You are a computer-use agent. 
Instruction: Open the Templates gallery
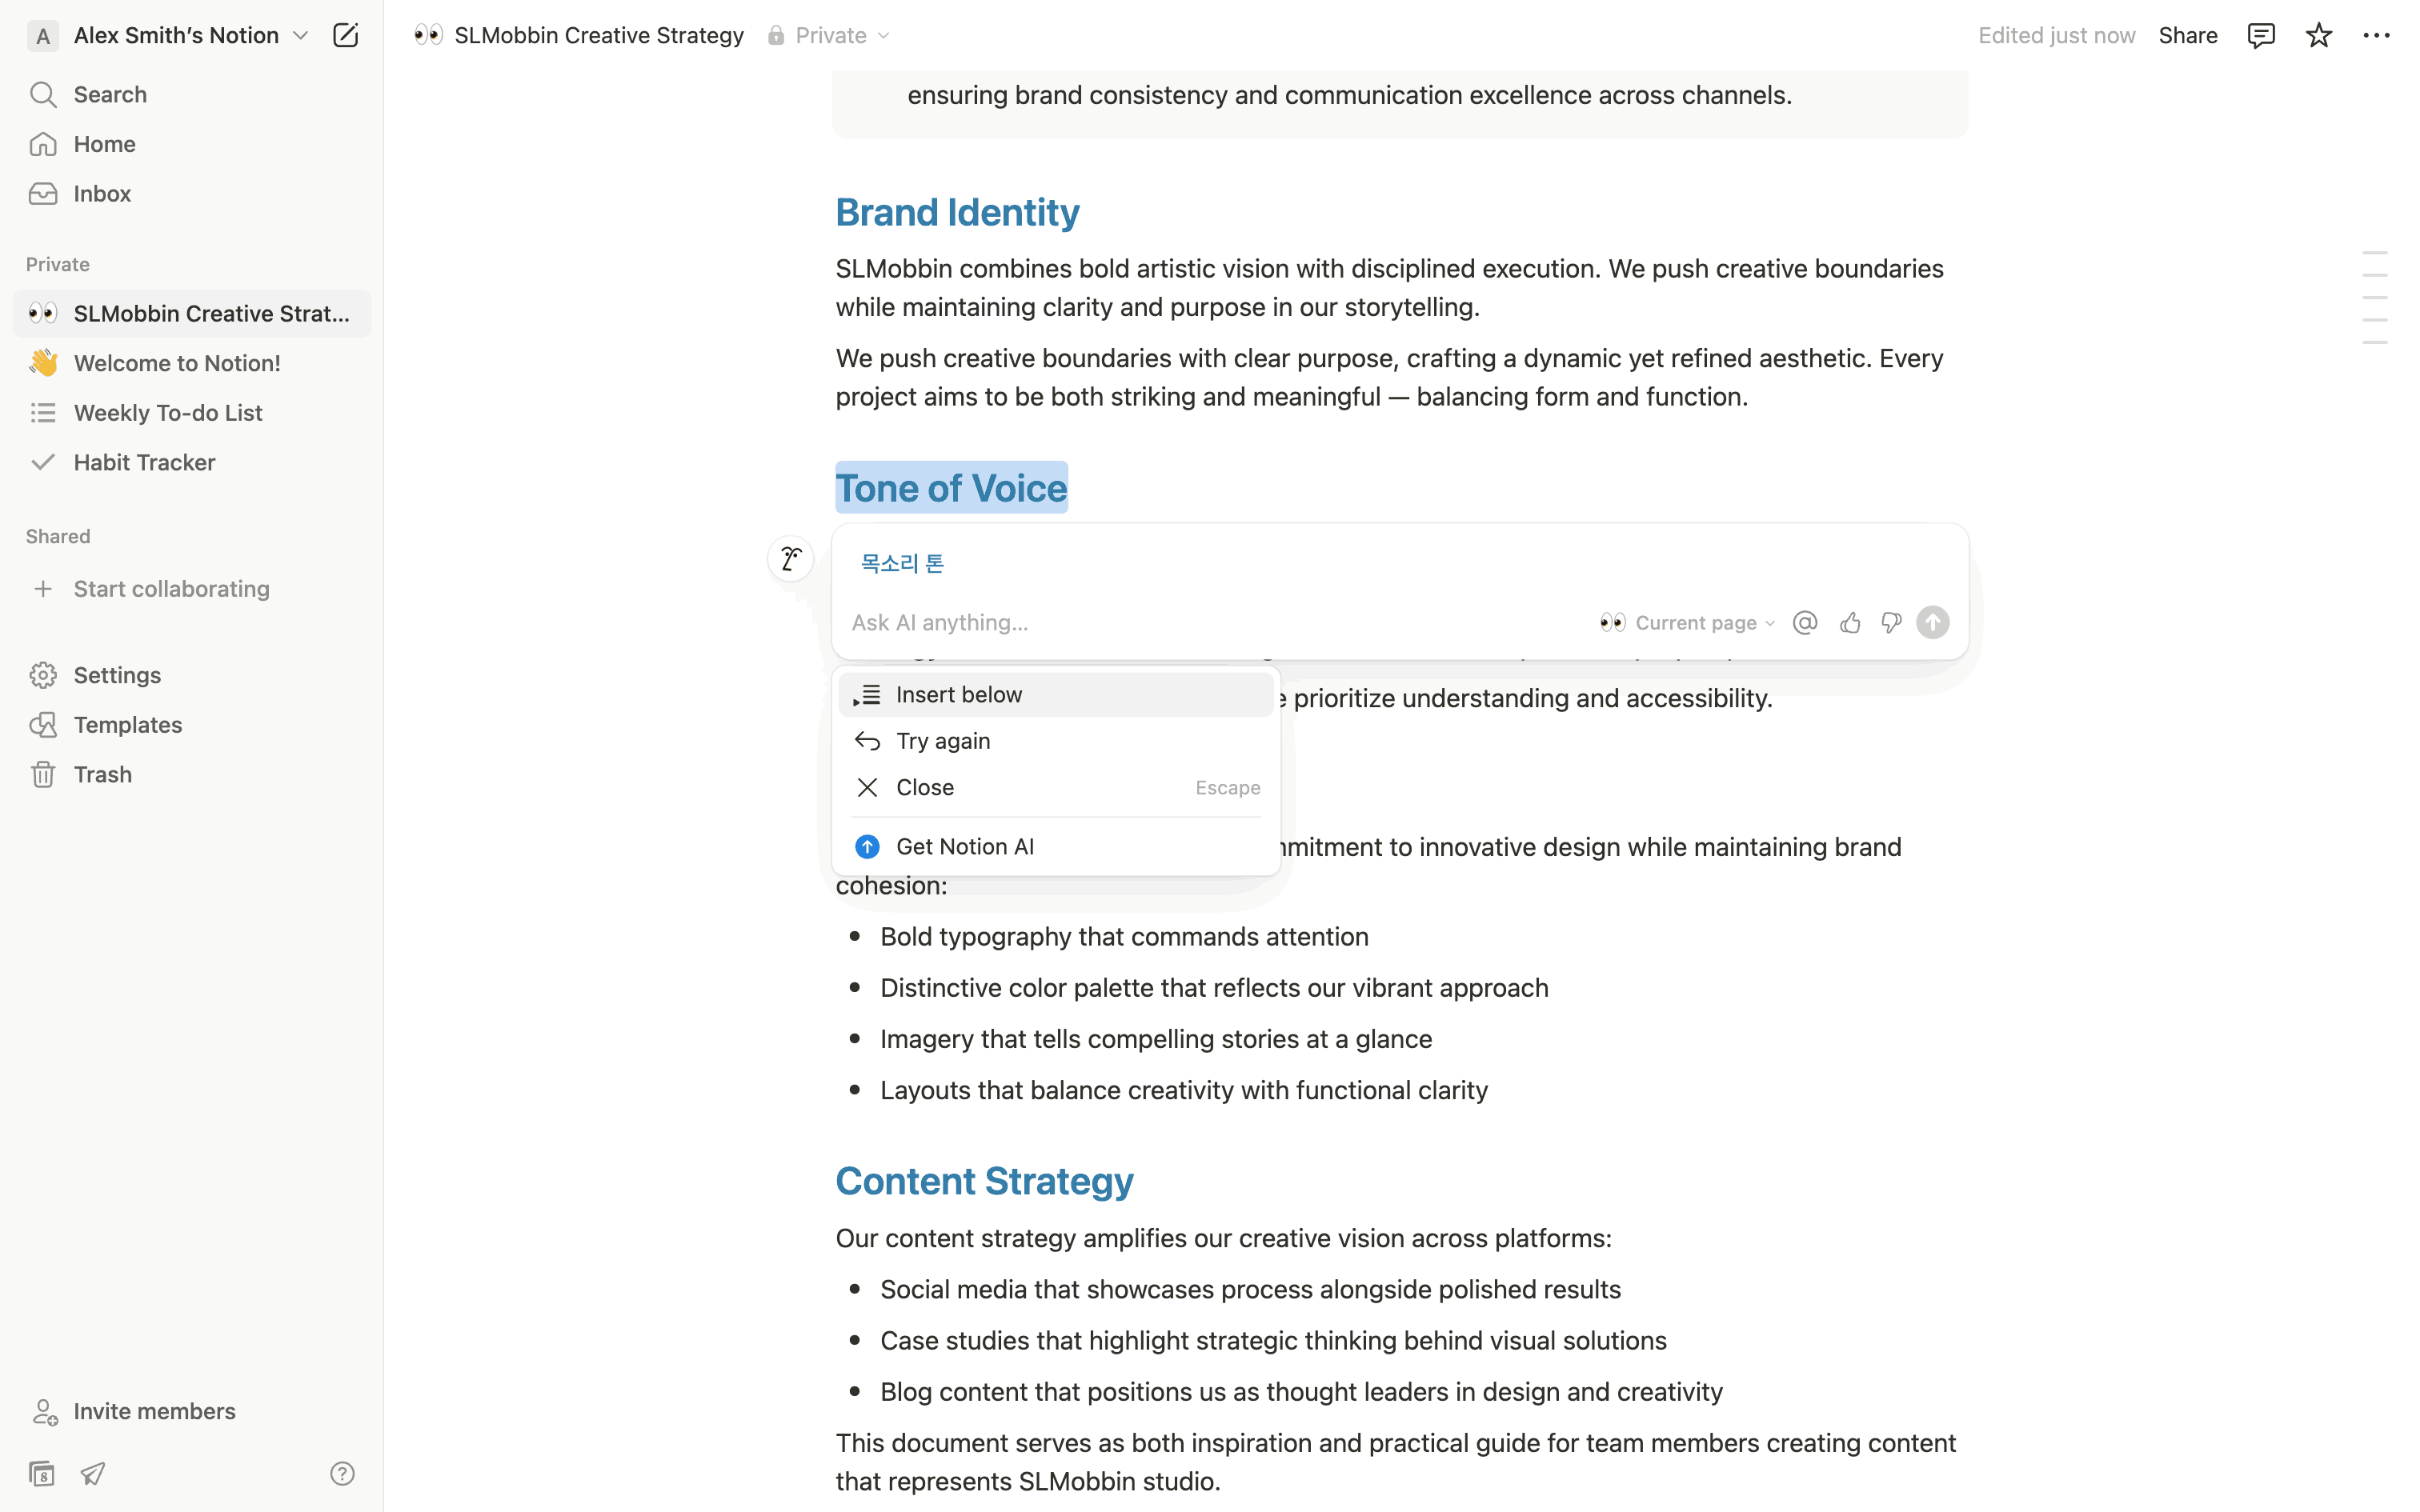coord(127,725)
